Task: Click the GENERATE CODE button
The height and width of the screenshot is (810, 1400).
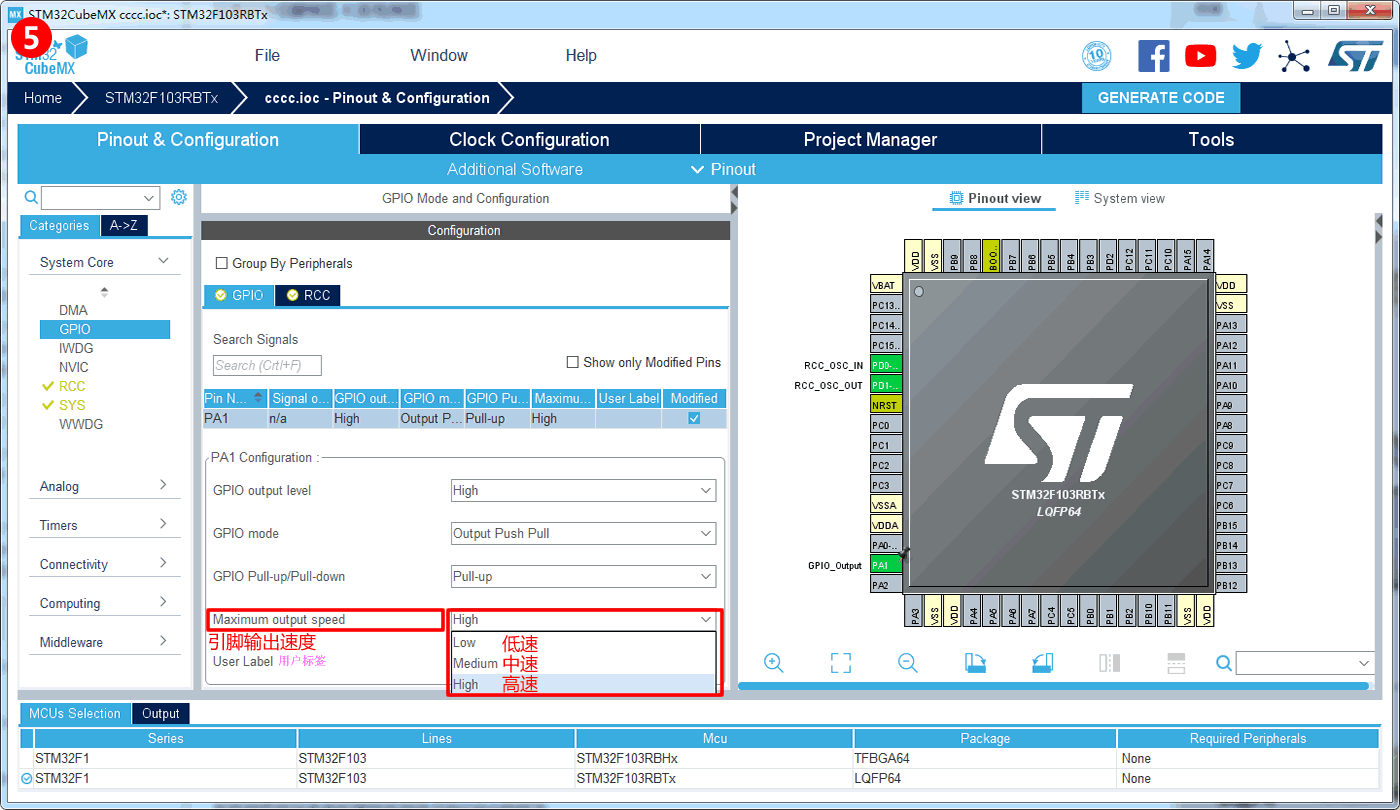Action: pos(1160,98)
